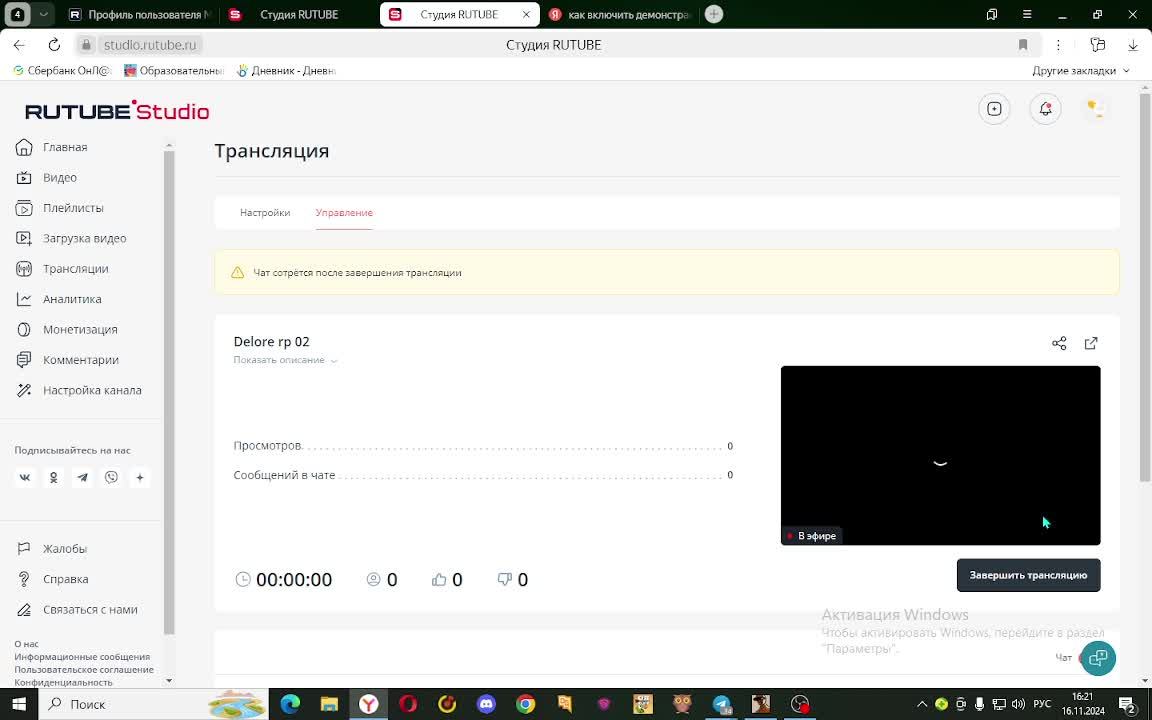Go back in browser
Image resolution: width=1152 pixels, height=720 pixels.
(19, 45)
